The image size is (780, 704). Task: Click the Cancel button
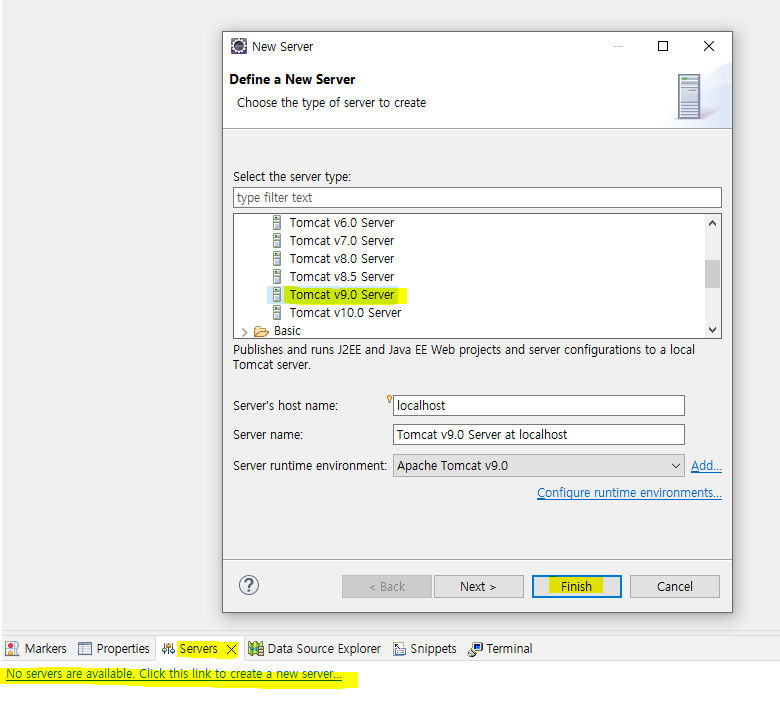pyautogui.click(x=675, y=587)
